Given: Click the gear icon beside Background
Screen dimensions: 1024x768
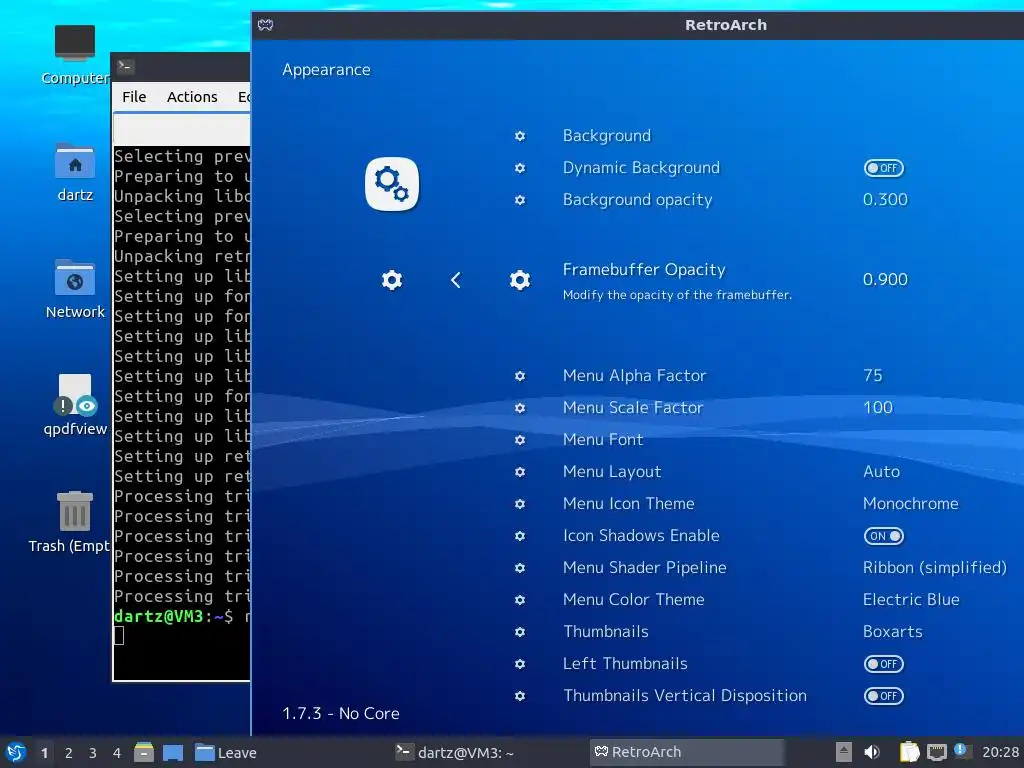Looking at the screenshot, I should (x=520, y=136).
